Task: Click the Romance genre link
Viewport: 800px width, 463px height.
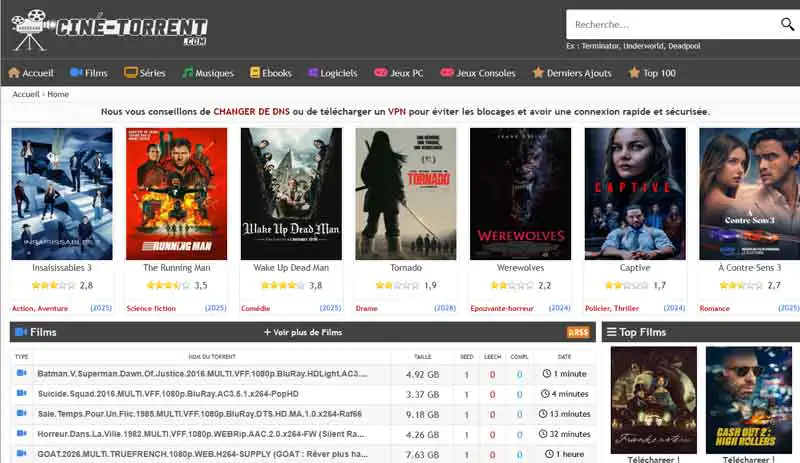Action: coord(714,308)
